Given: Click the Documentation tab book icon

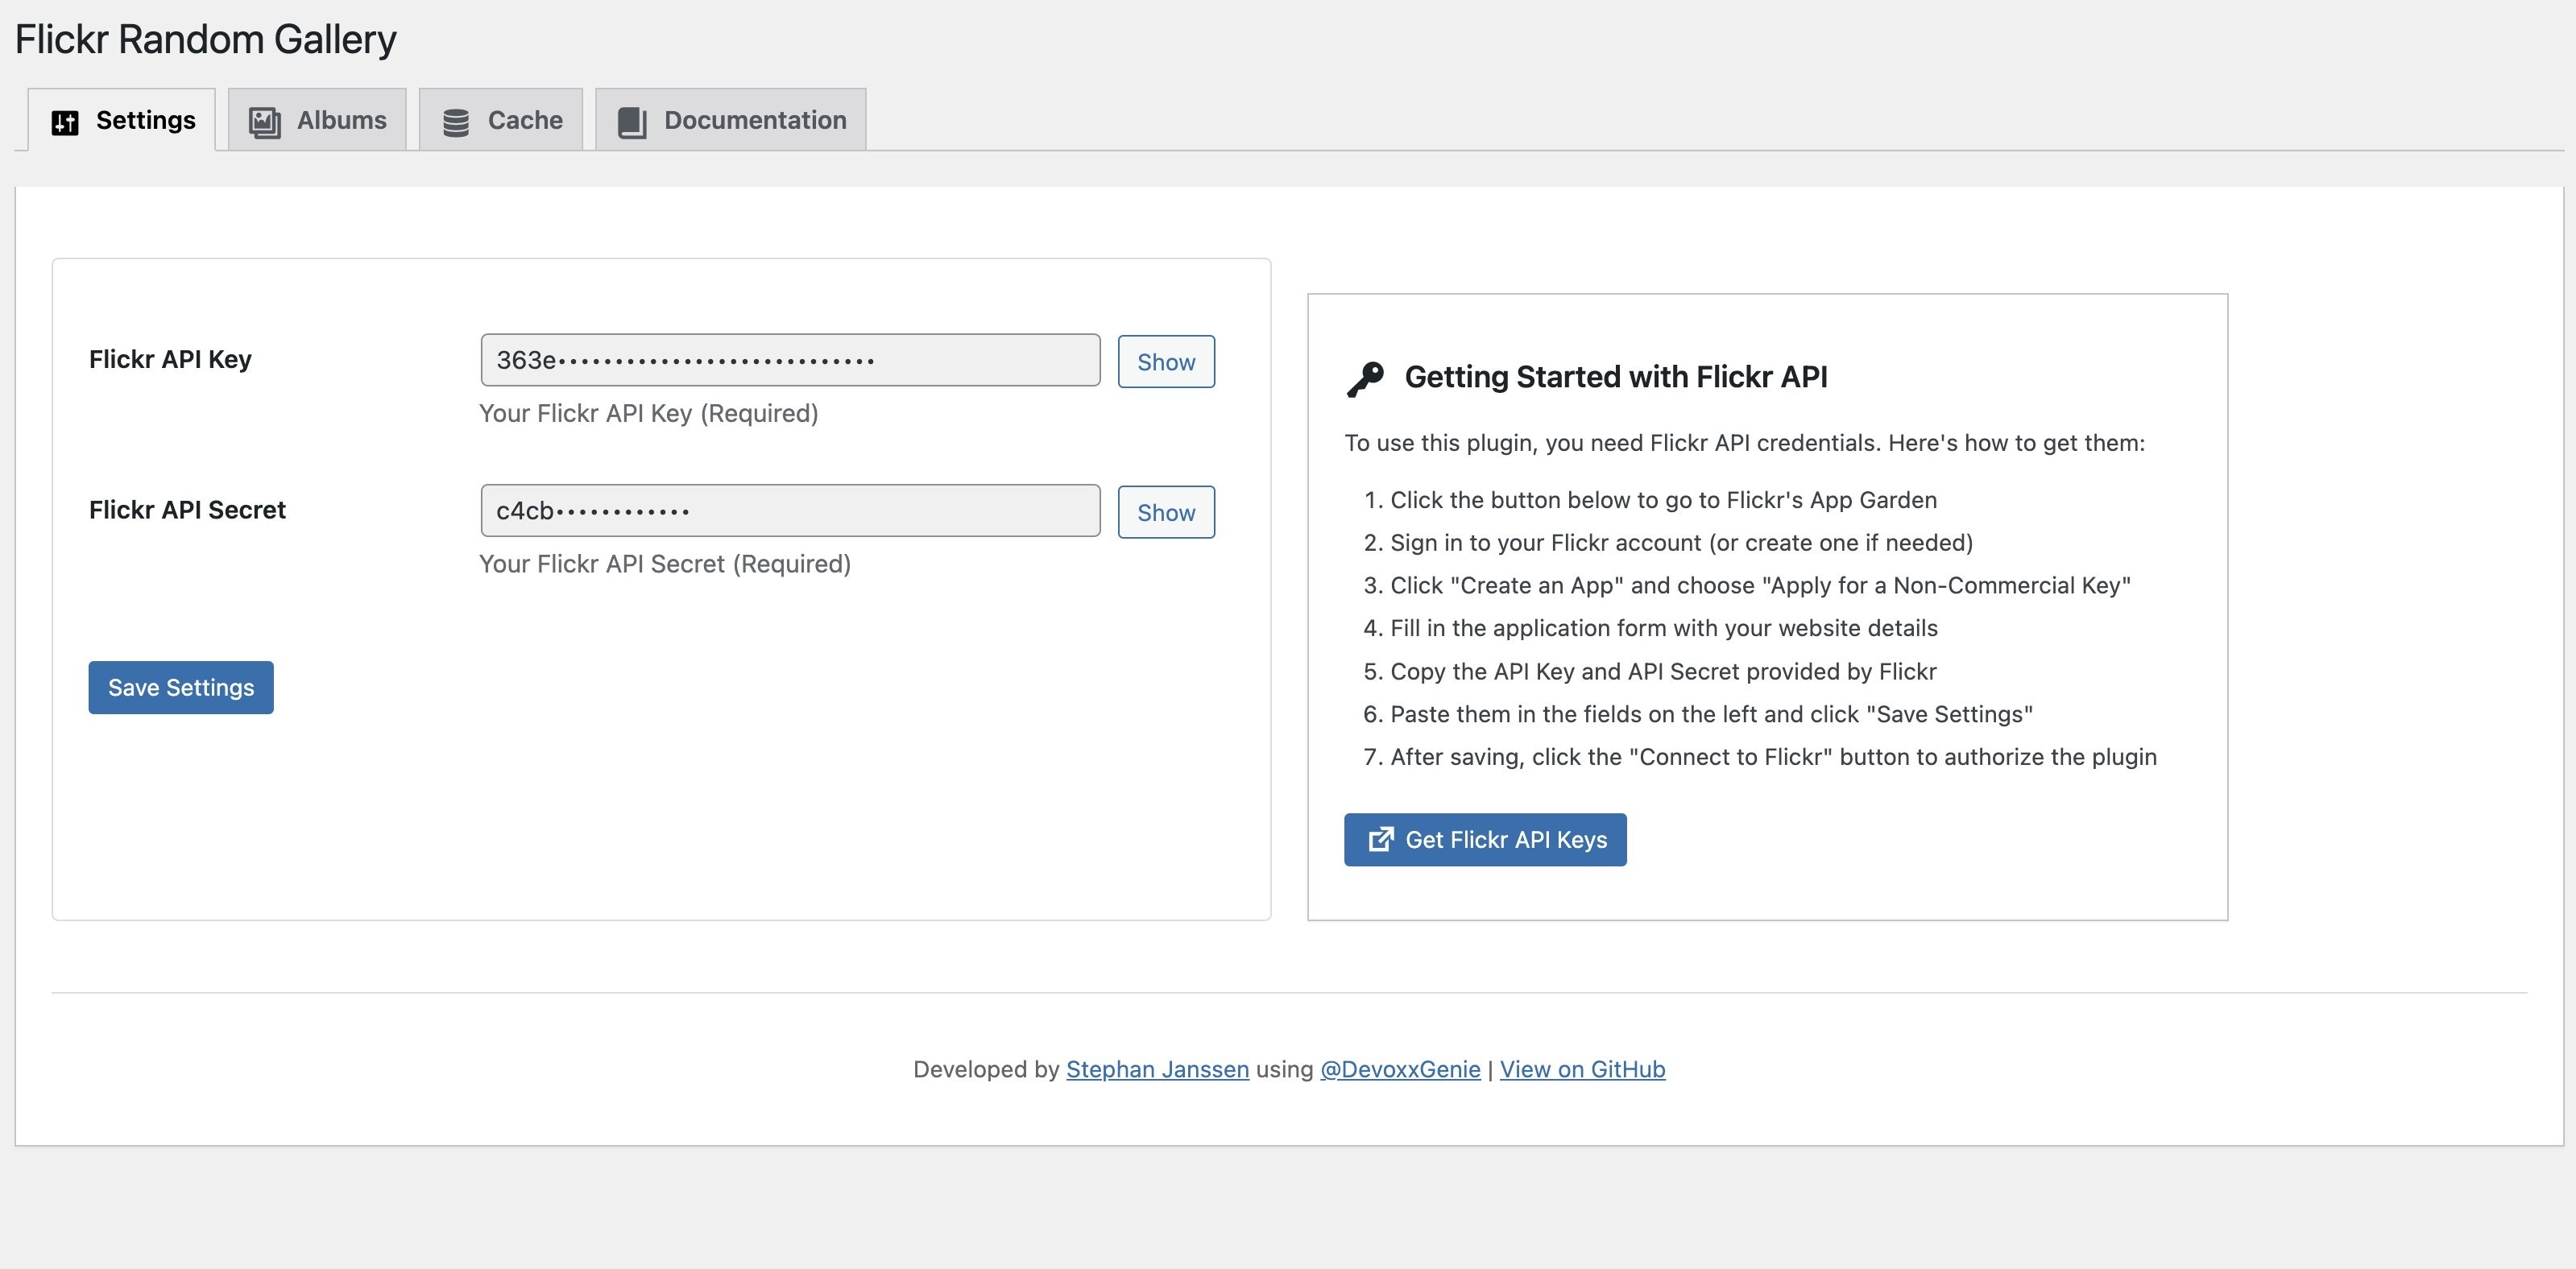Looking at the screenshot, I should pos(632,122).
